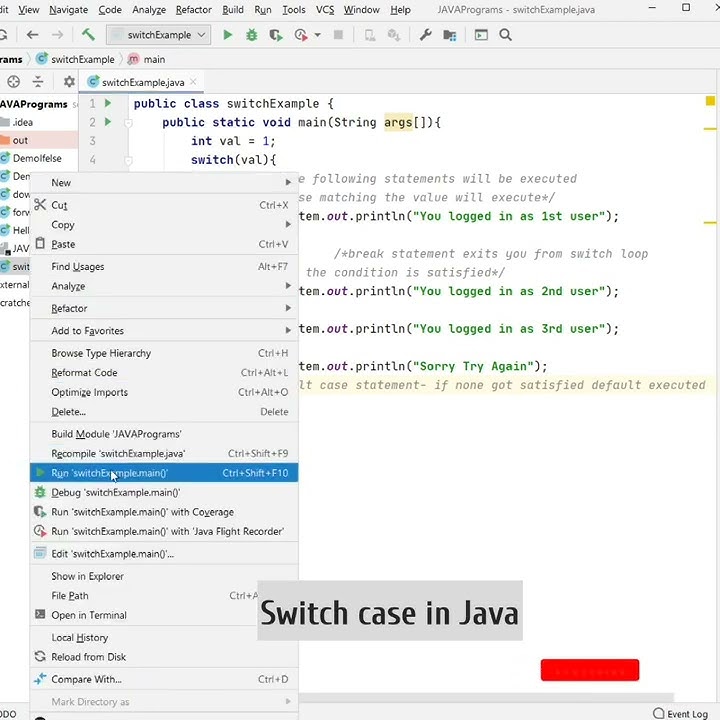The image size is (720, 720).
Task: Select Find Usages menu entry
Action: click(164, 266)
